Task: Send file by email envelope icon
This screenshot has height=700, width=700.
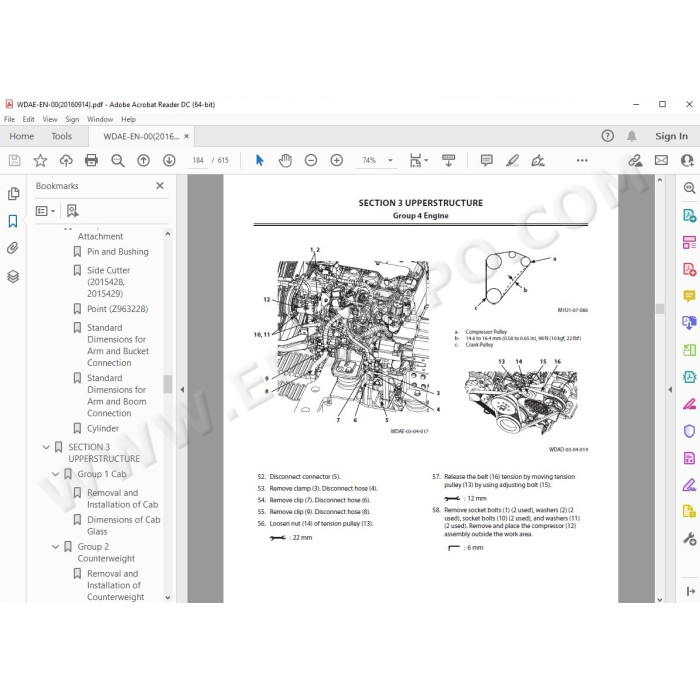Action: pyautogui.click(x=661, y=160)
